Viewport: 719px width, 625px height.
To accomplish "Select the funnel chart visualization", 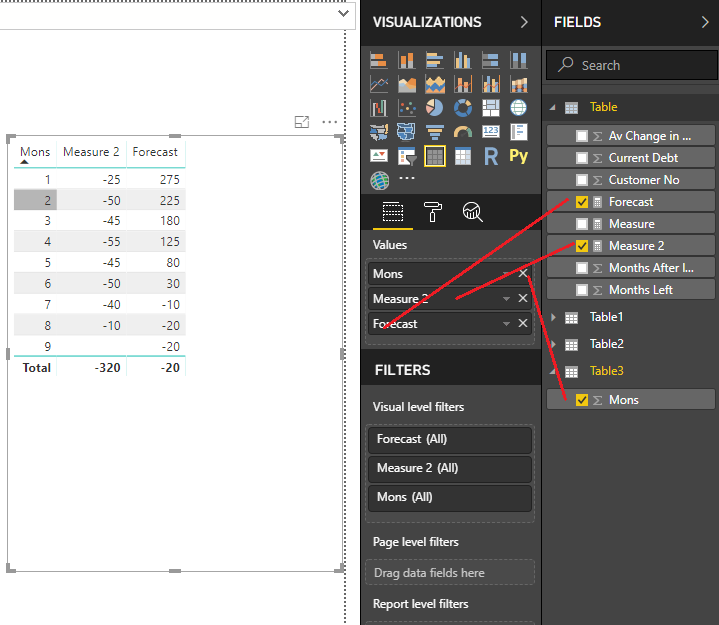I will (x=435, y=132).
